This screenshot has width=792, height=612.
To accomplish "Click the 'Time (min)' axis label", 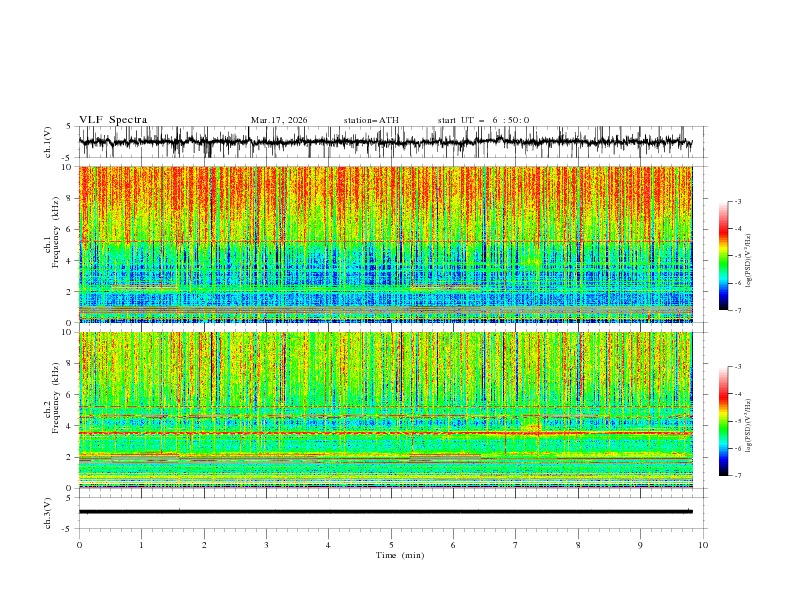I will pos(400,555).
